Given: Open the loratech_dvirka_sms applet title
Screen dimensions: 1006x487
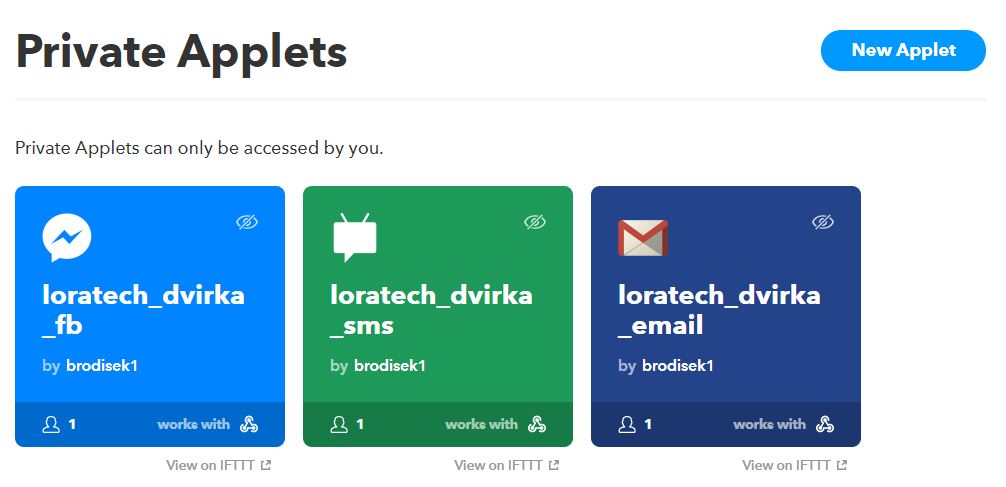Looking at the screenshot, I should [x=432, y=311].
